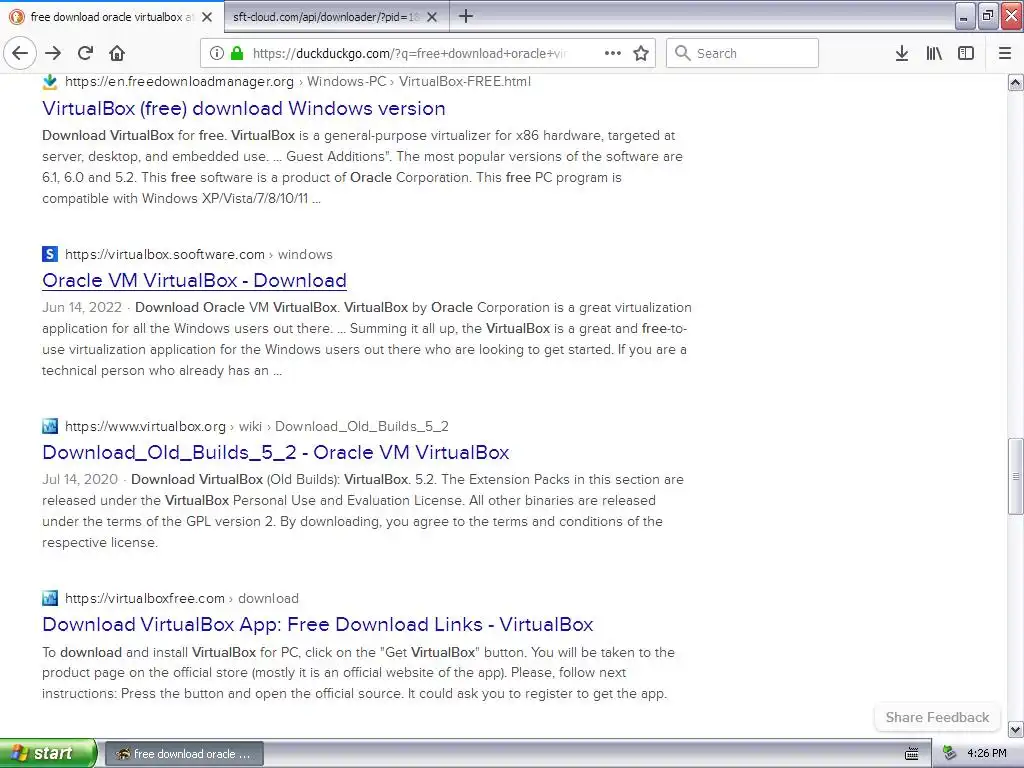Click the Share Feedback button
The height and width of the screenshot is (768, 1024).
coord(937,717)
